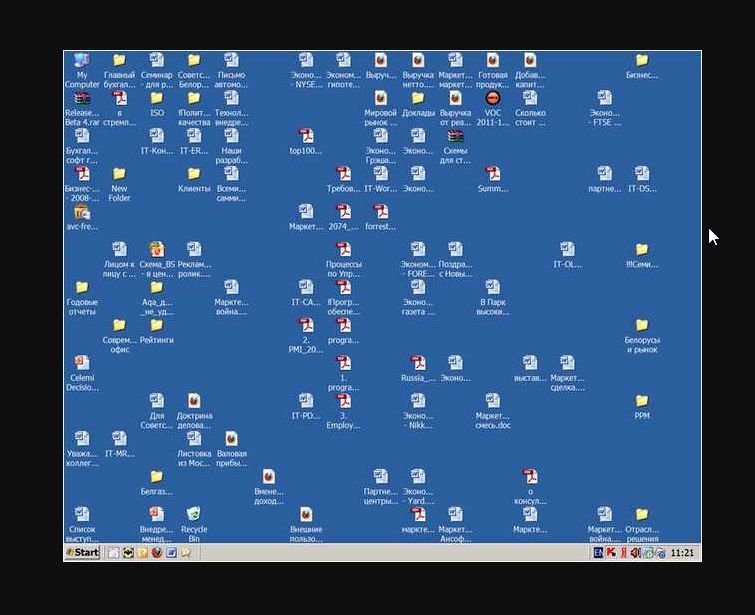
Task: Click the 11:21 system clock
Action: click(682, 553)
